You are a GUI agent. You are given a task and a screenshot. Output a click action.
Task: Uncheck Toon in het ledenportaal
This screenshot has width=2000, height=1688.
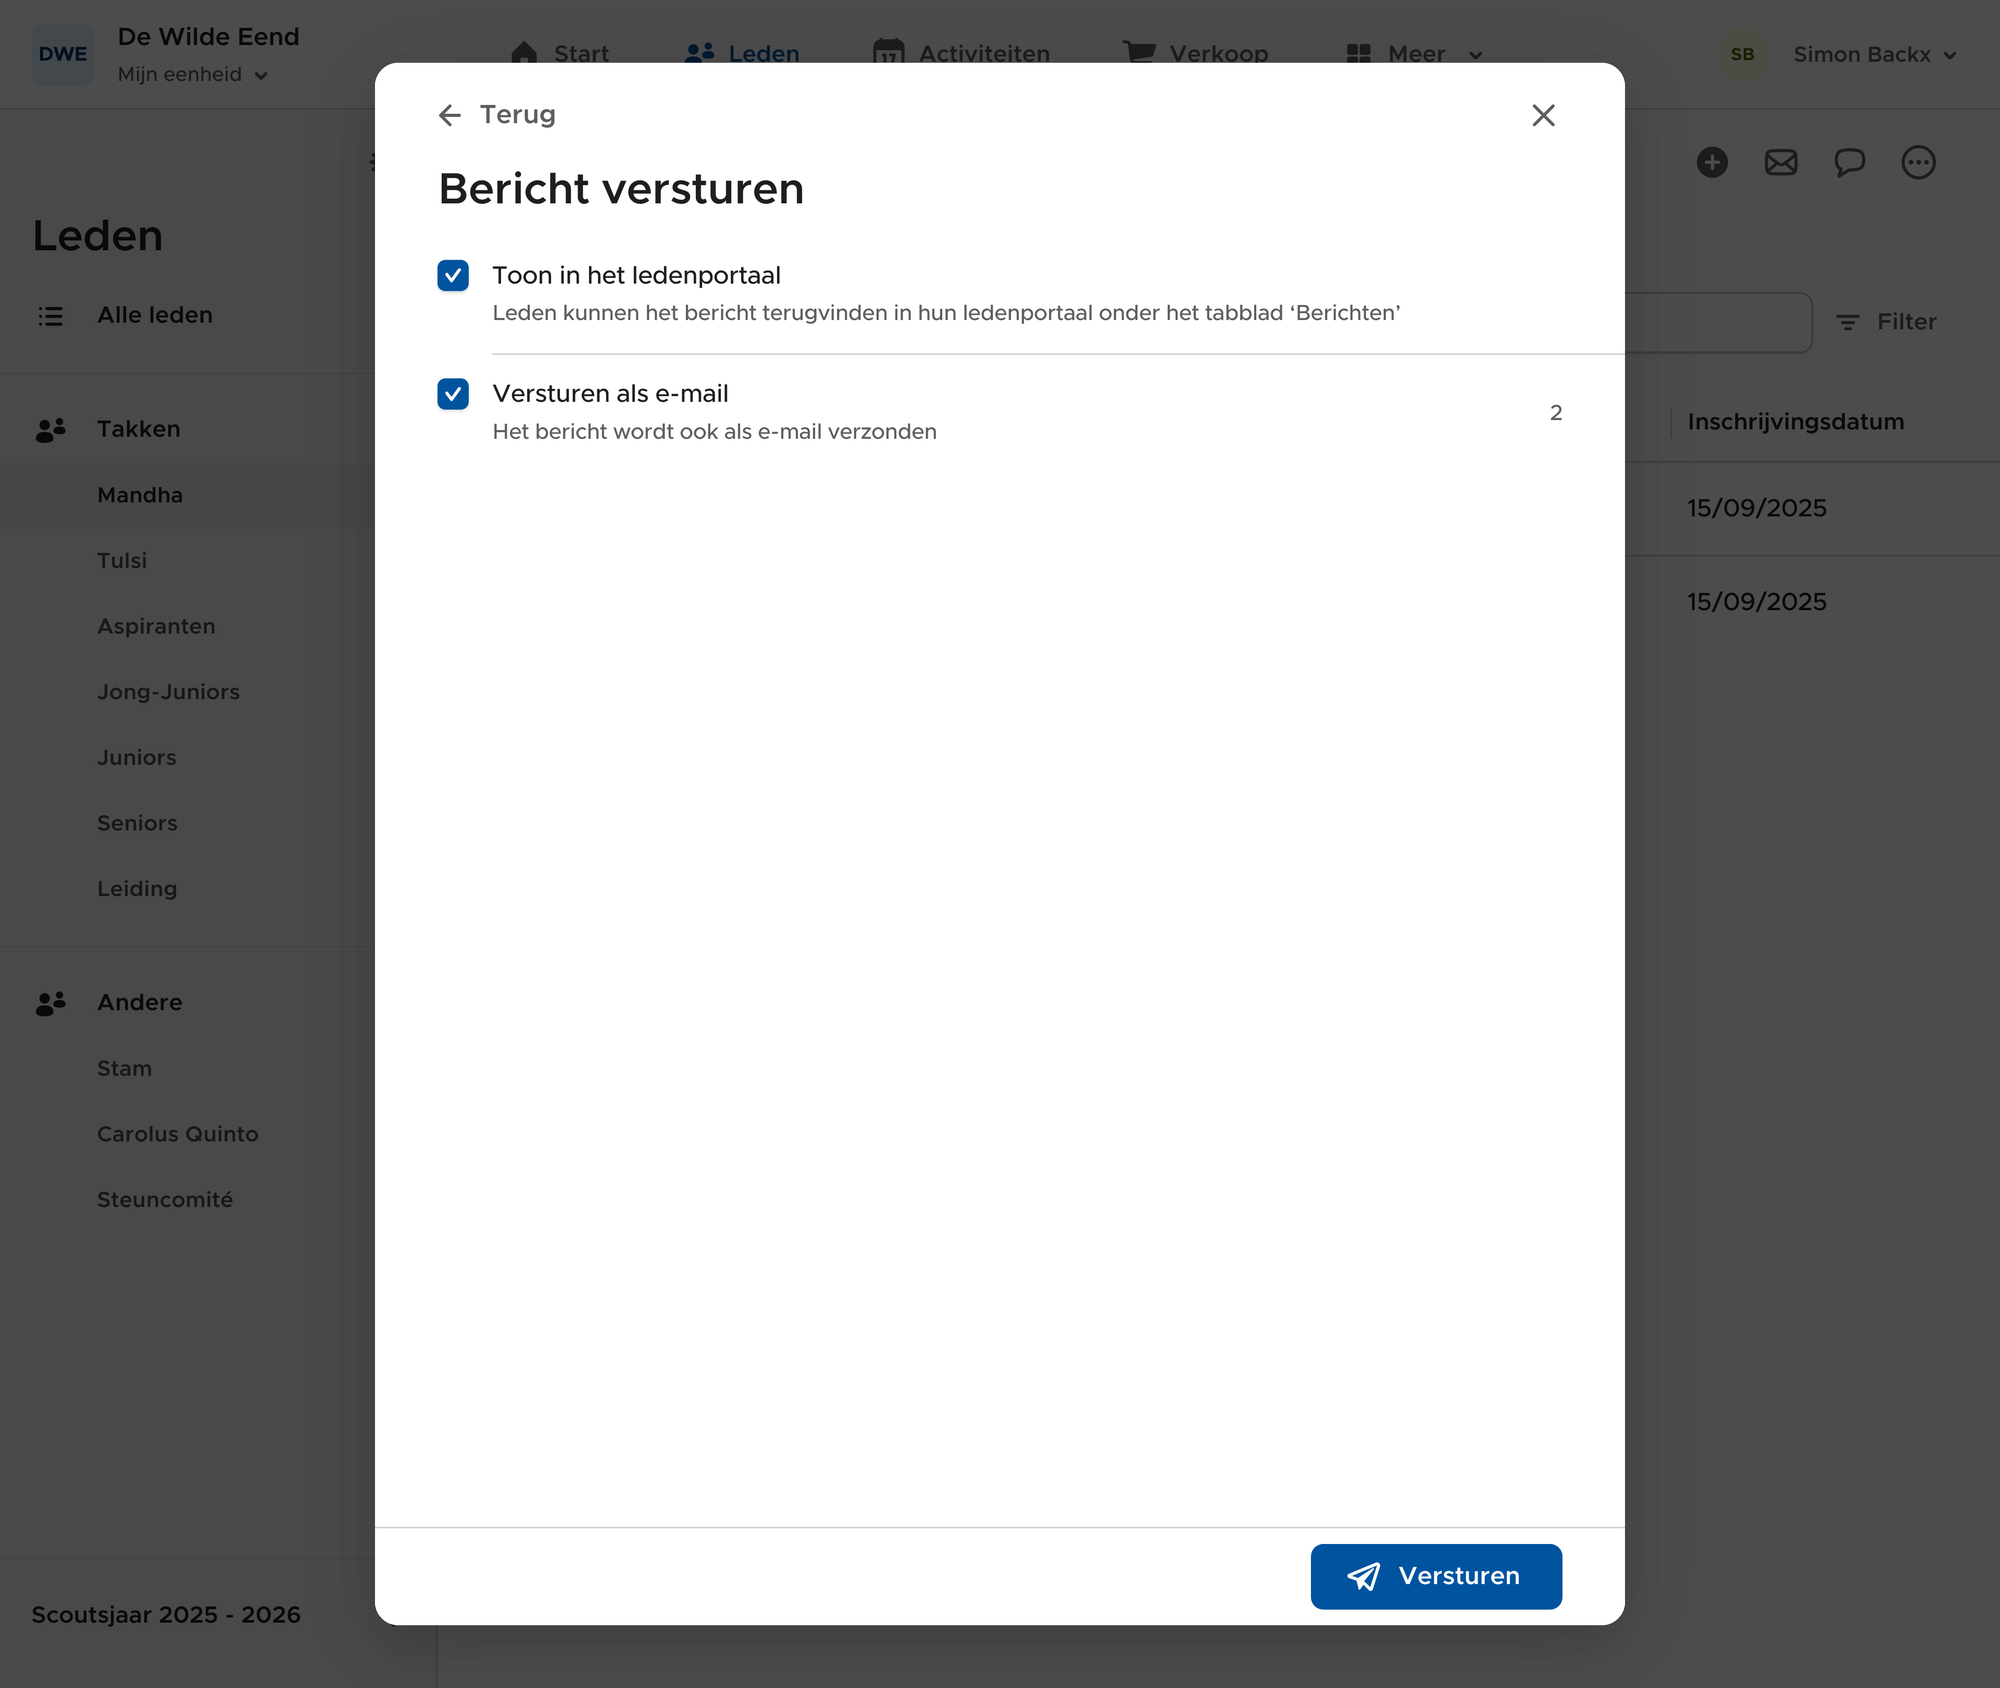coord(453,275)
